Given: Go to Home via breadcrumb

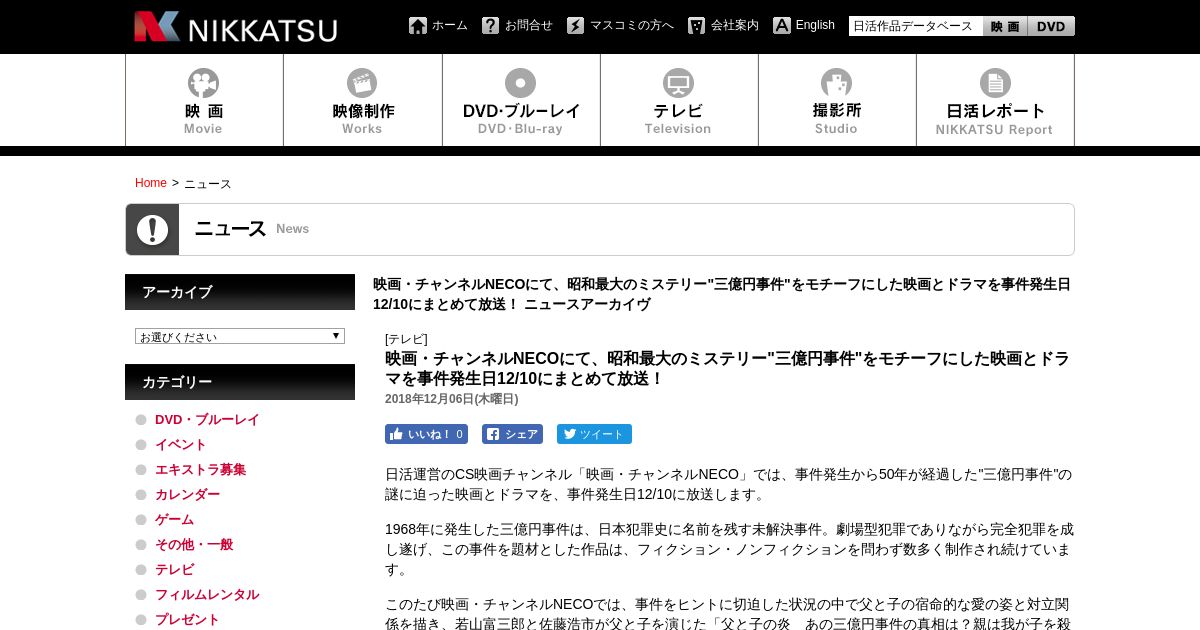Looking at the screenshot, I should pos(151,183).
